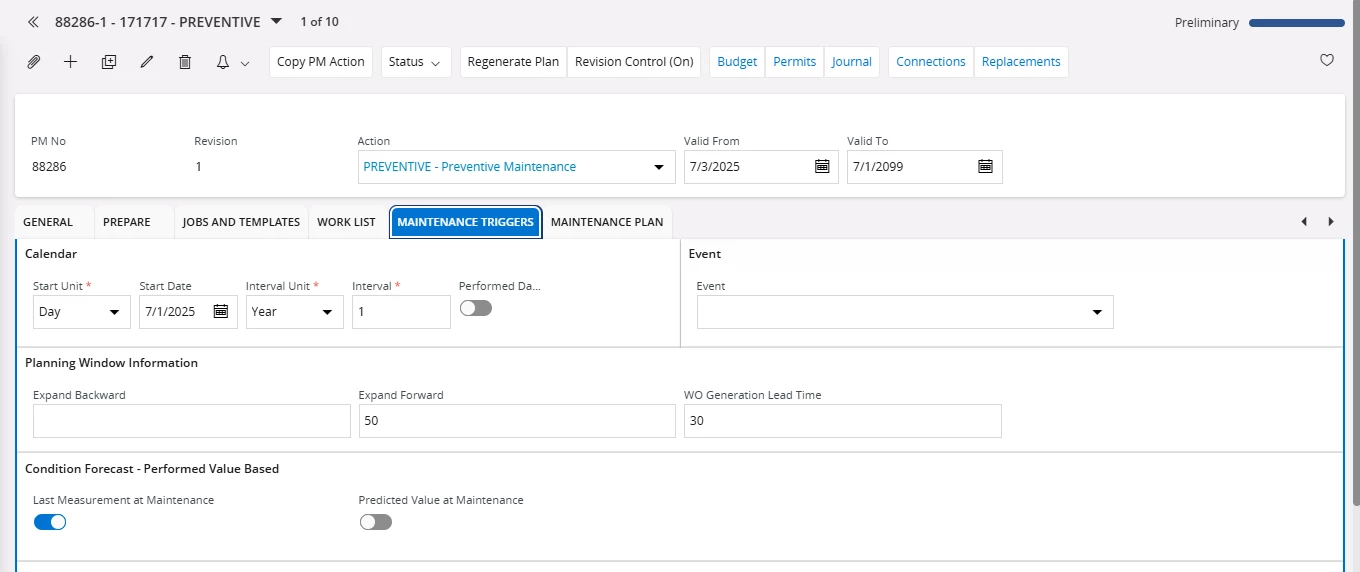Click the paperclip attachments icon
1360x572 pixels.
pyautogui.click(x=33, y=62)
